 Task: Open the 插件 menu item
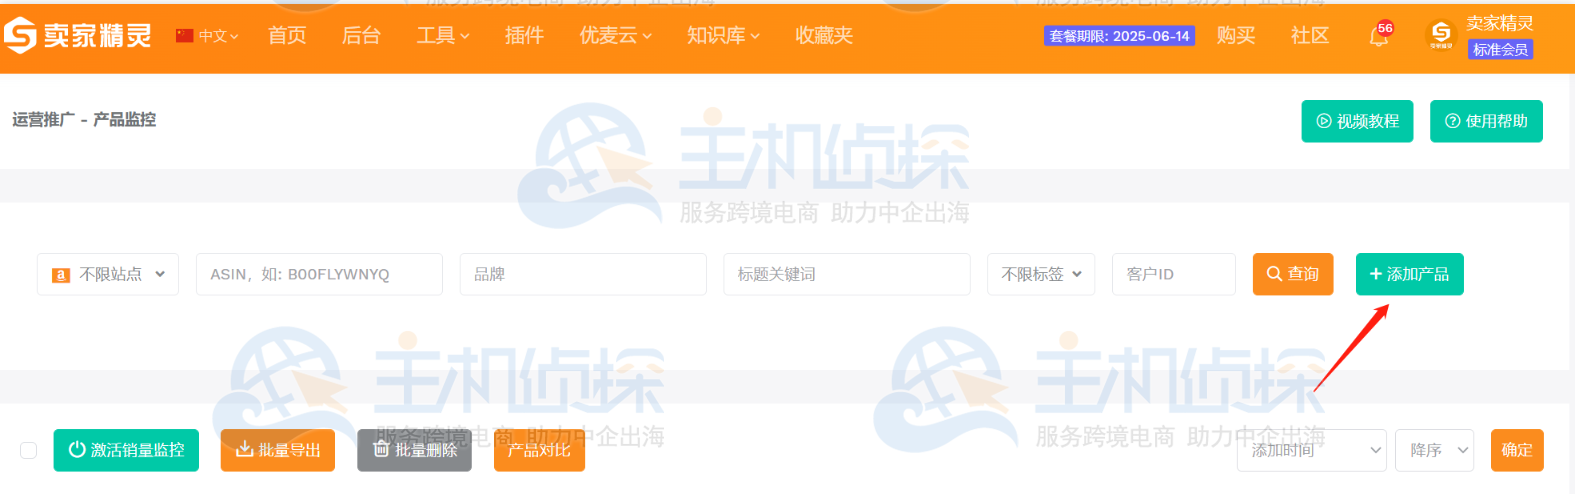click(524, 36)
